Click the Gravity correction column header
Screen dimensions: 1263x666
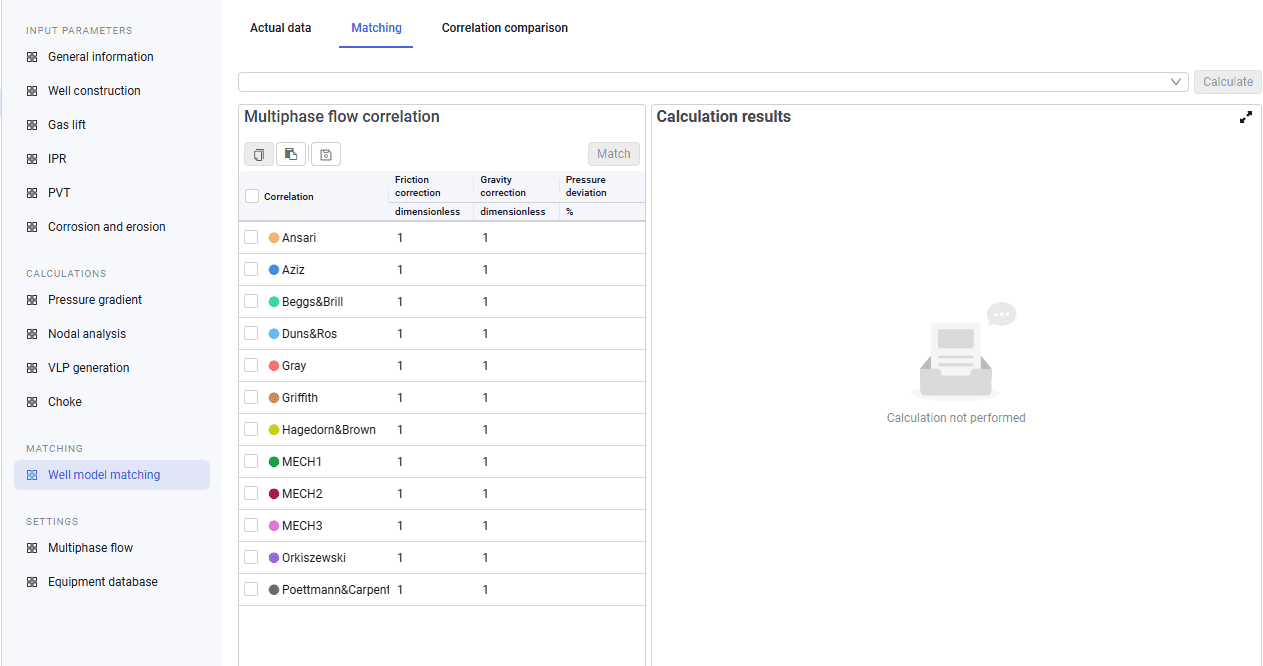point(503,186)
